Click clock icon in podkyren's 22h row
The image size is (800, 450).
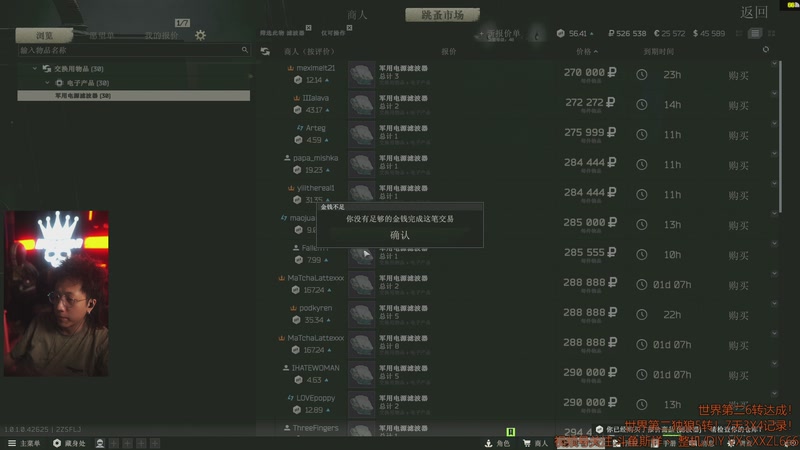tap(642, 315)
